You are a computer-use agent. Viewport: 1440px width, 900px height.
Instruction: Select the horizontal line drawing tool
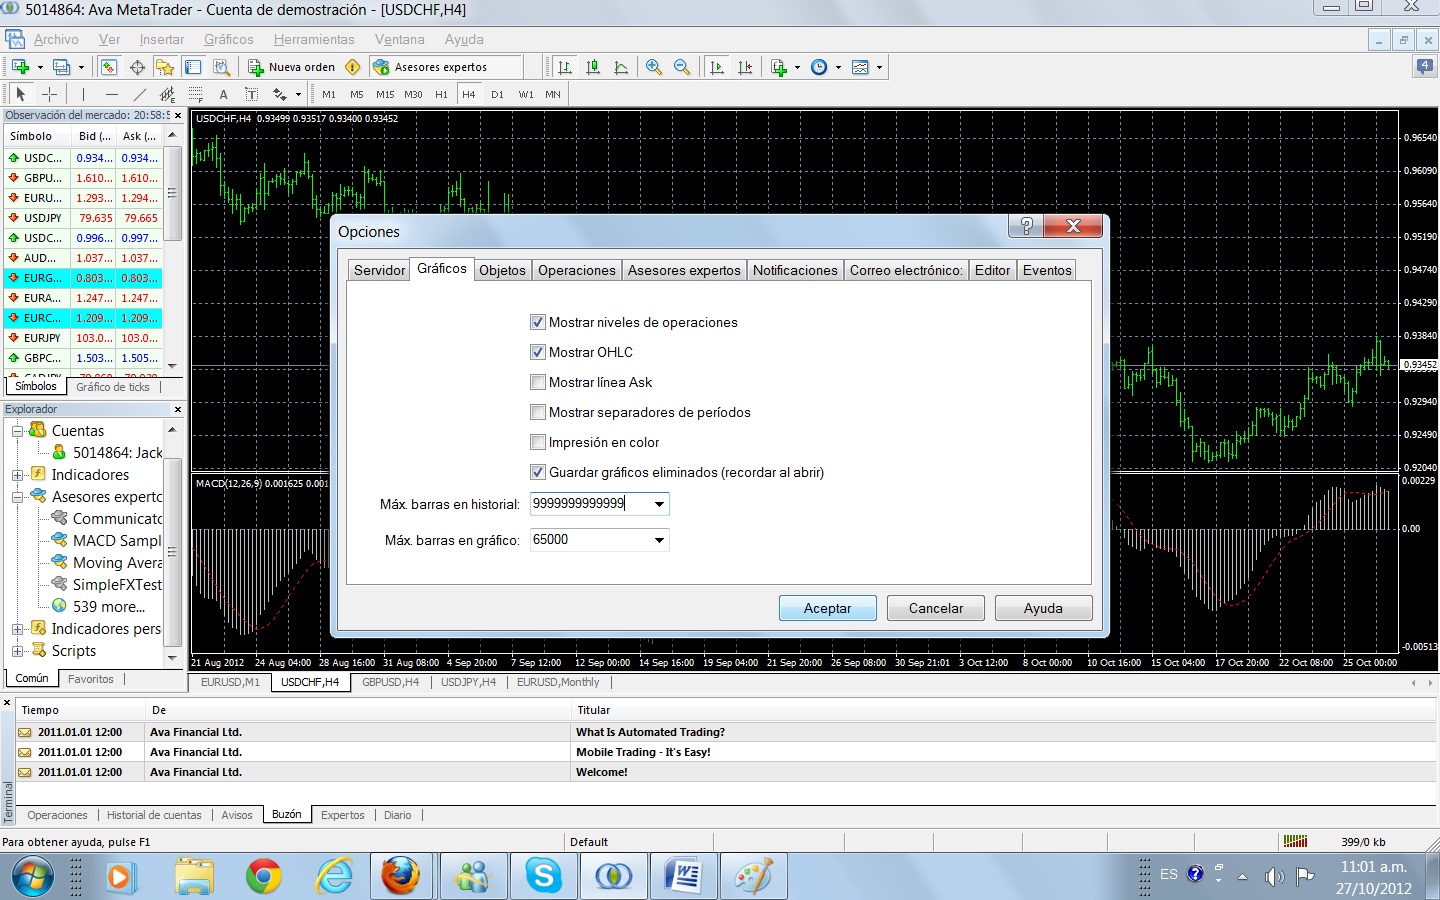pos(112,94)
